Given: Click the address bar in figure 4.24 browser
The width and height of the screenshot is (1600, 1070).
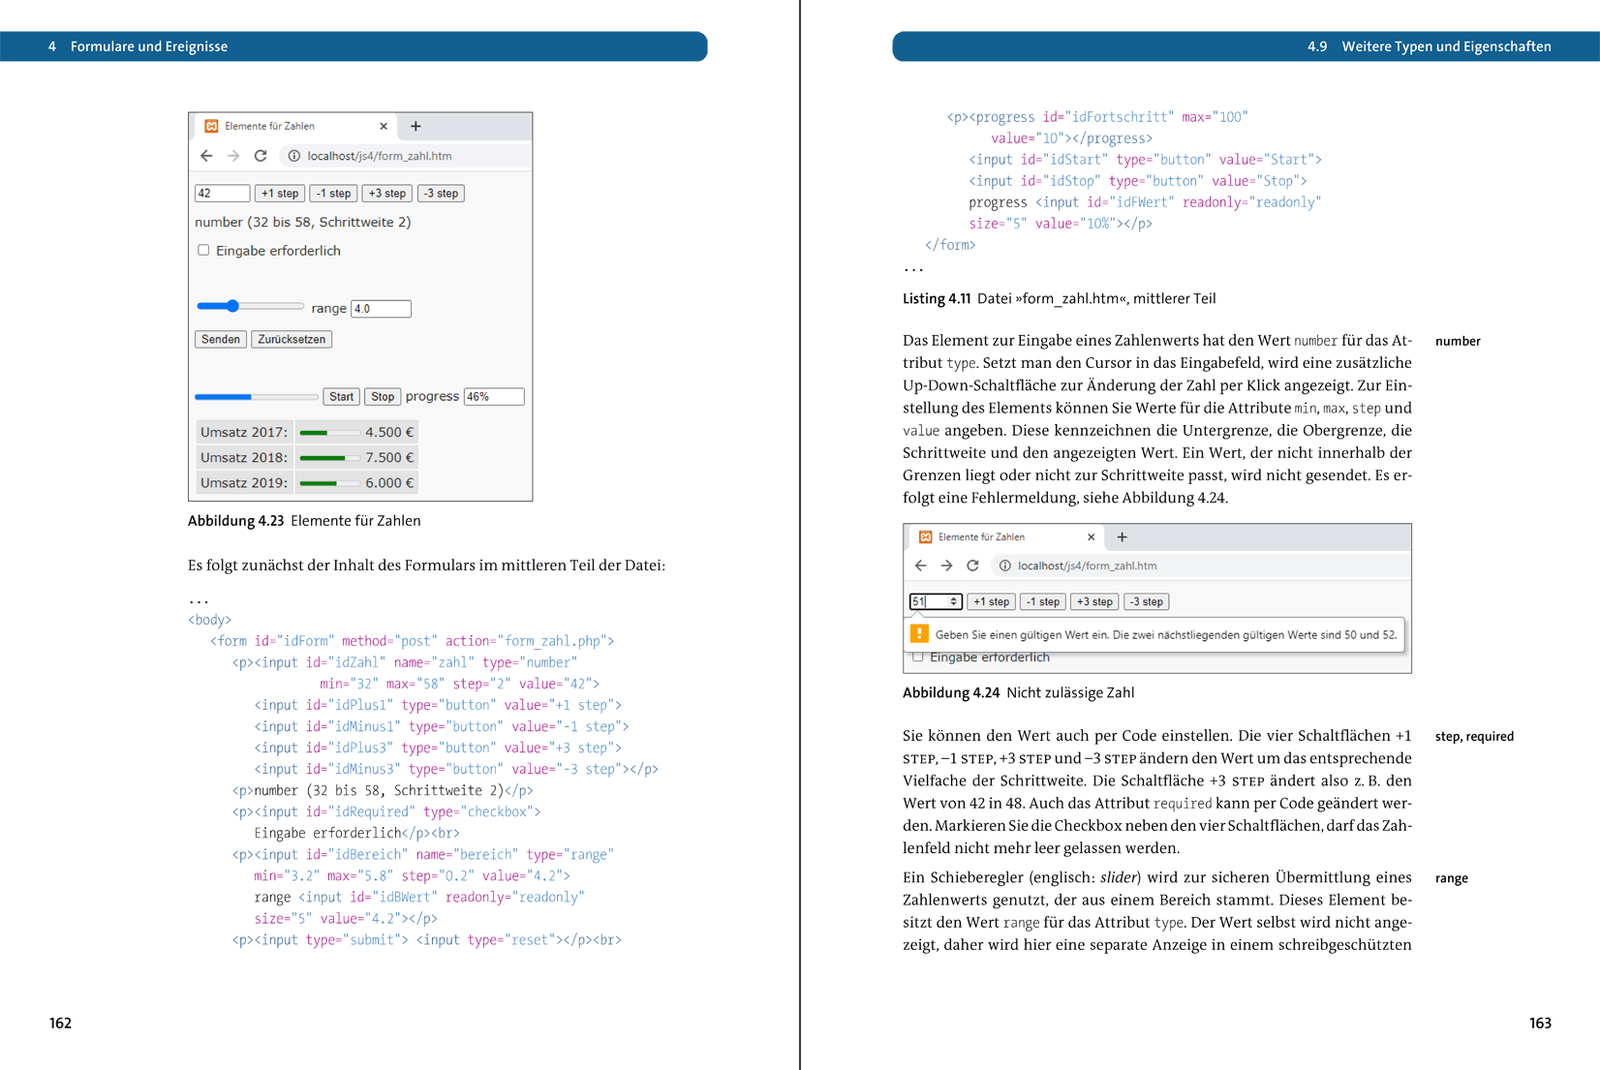Looking at the screenshot, I should [x=1199, y=566].
